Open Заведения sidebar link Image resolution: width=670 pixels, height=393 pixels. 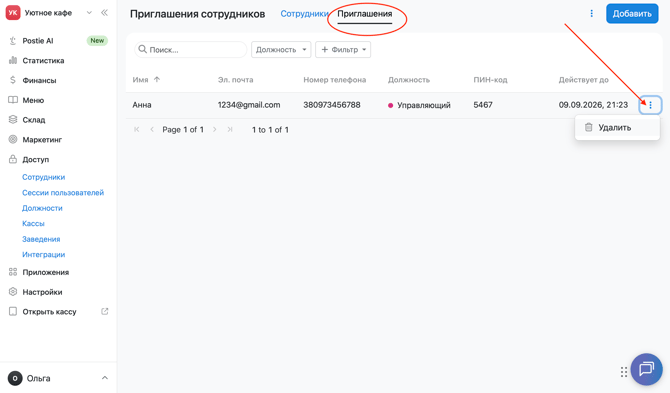click(41, 239)
